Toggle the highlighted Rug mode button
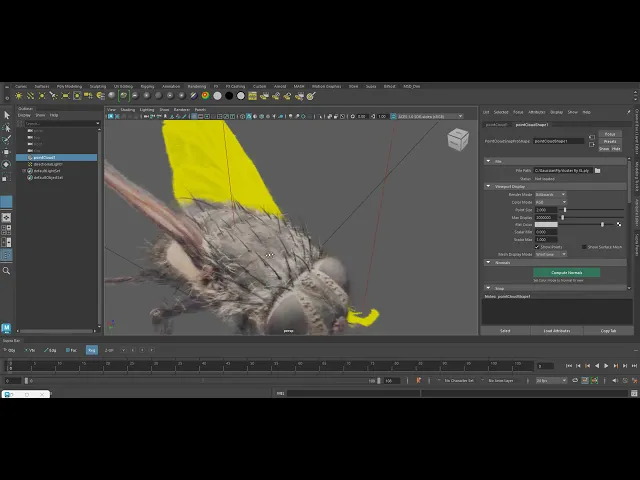Image resolution: width=640 pixels, height=480 pixels. click(92, 350)
